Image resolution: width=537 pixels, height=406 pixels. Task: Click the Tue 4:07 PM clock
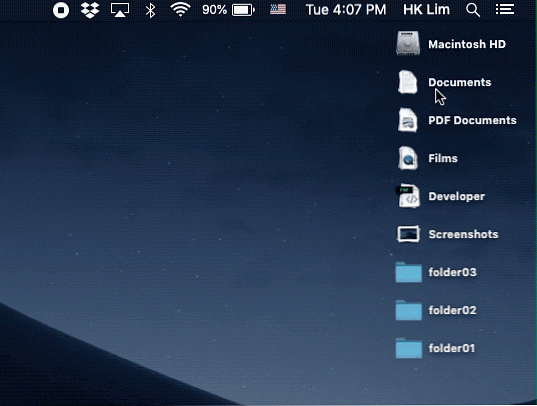(x=346, y=10)
